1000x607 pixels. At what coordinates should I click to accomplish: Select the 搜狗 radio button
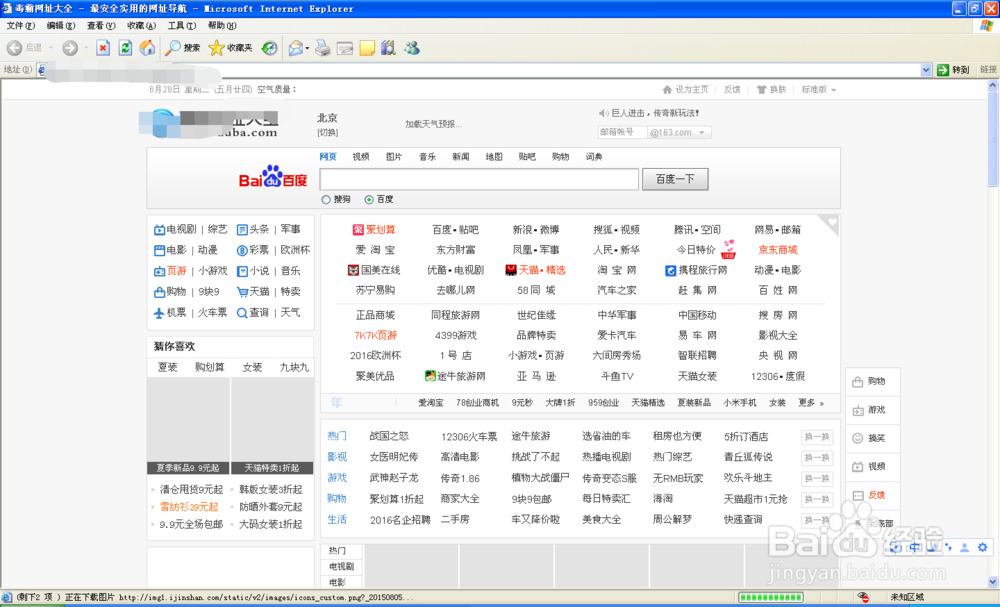point(326,200)
